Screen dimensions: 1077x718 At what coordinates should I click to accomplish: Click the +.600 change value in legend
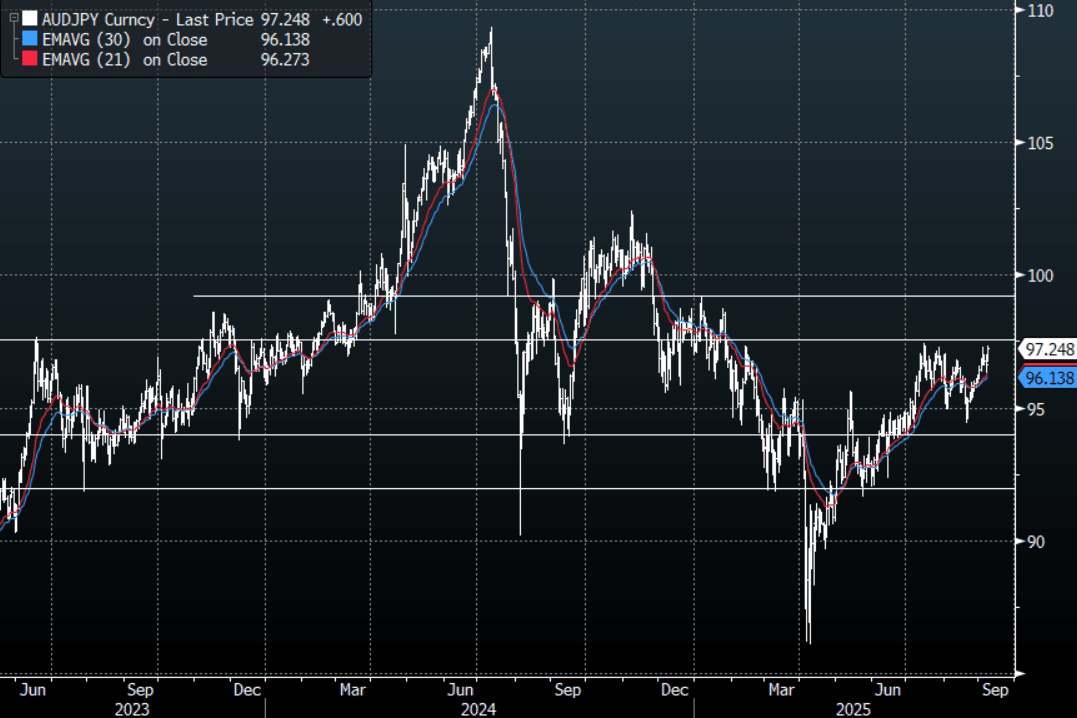click(341, 19)
